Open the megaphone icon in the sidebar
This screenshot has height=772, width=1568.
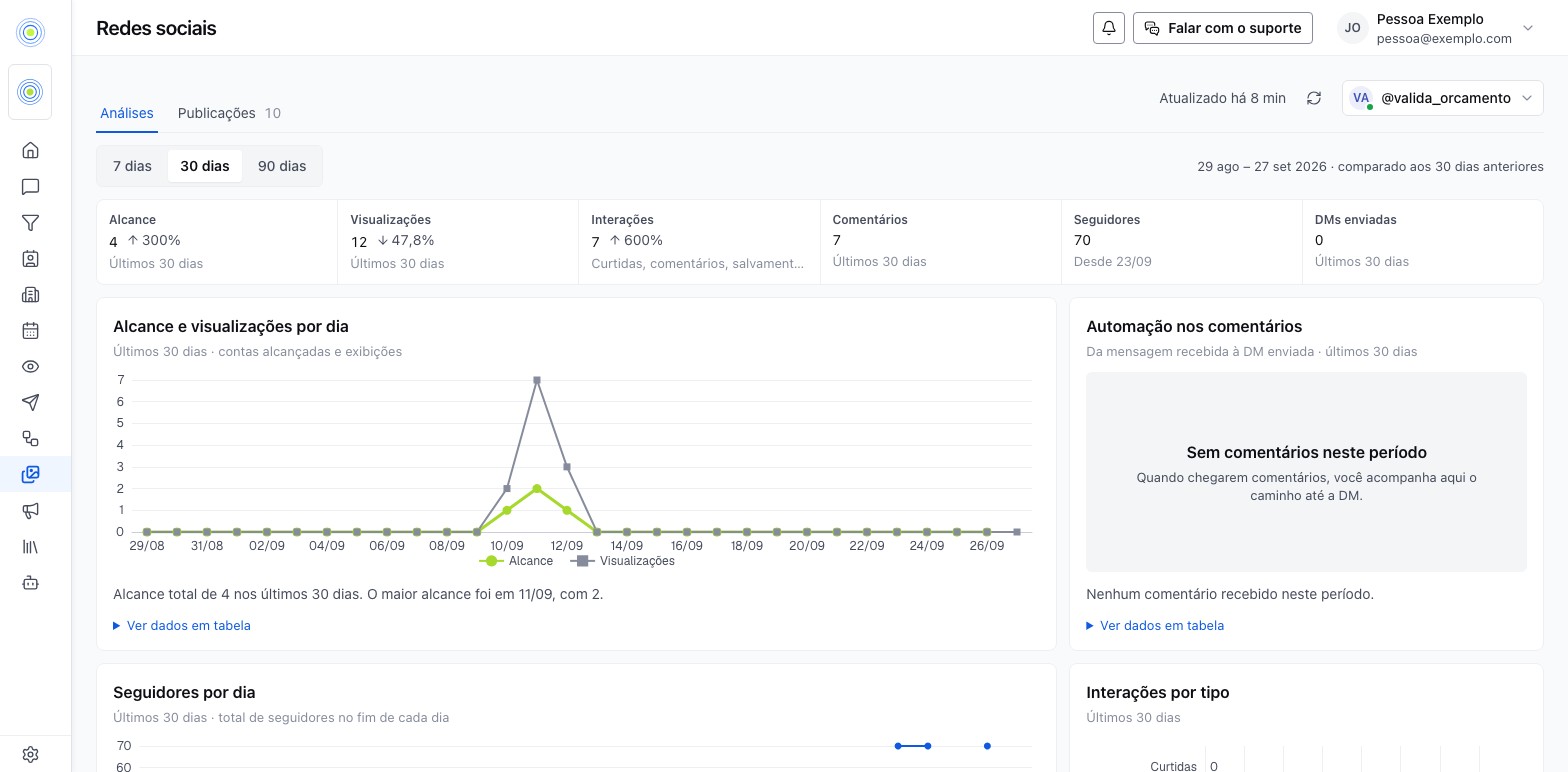click(30, 510)
